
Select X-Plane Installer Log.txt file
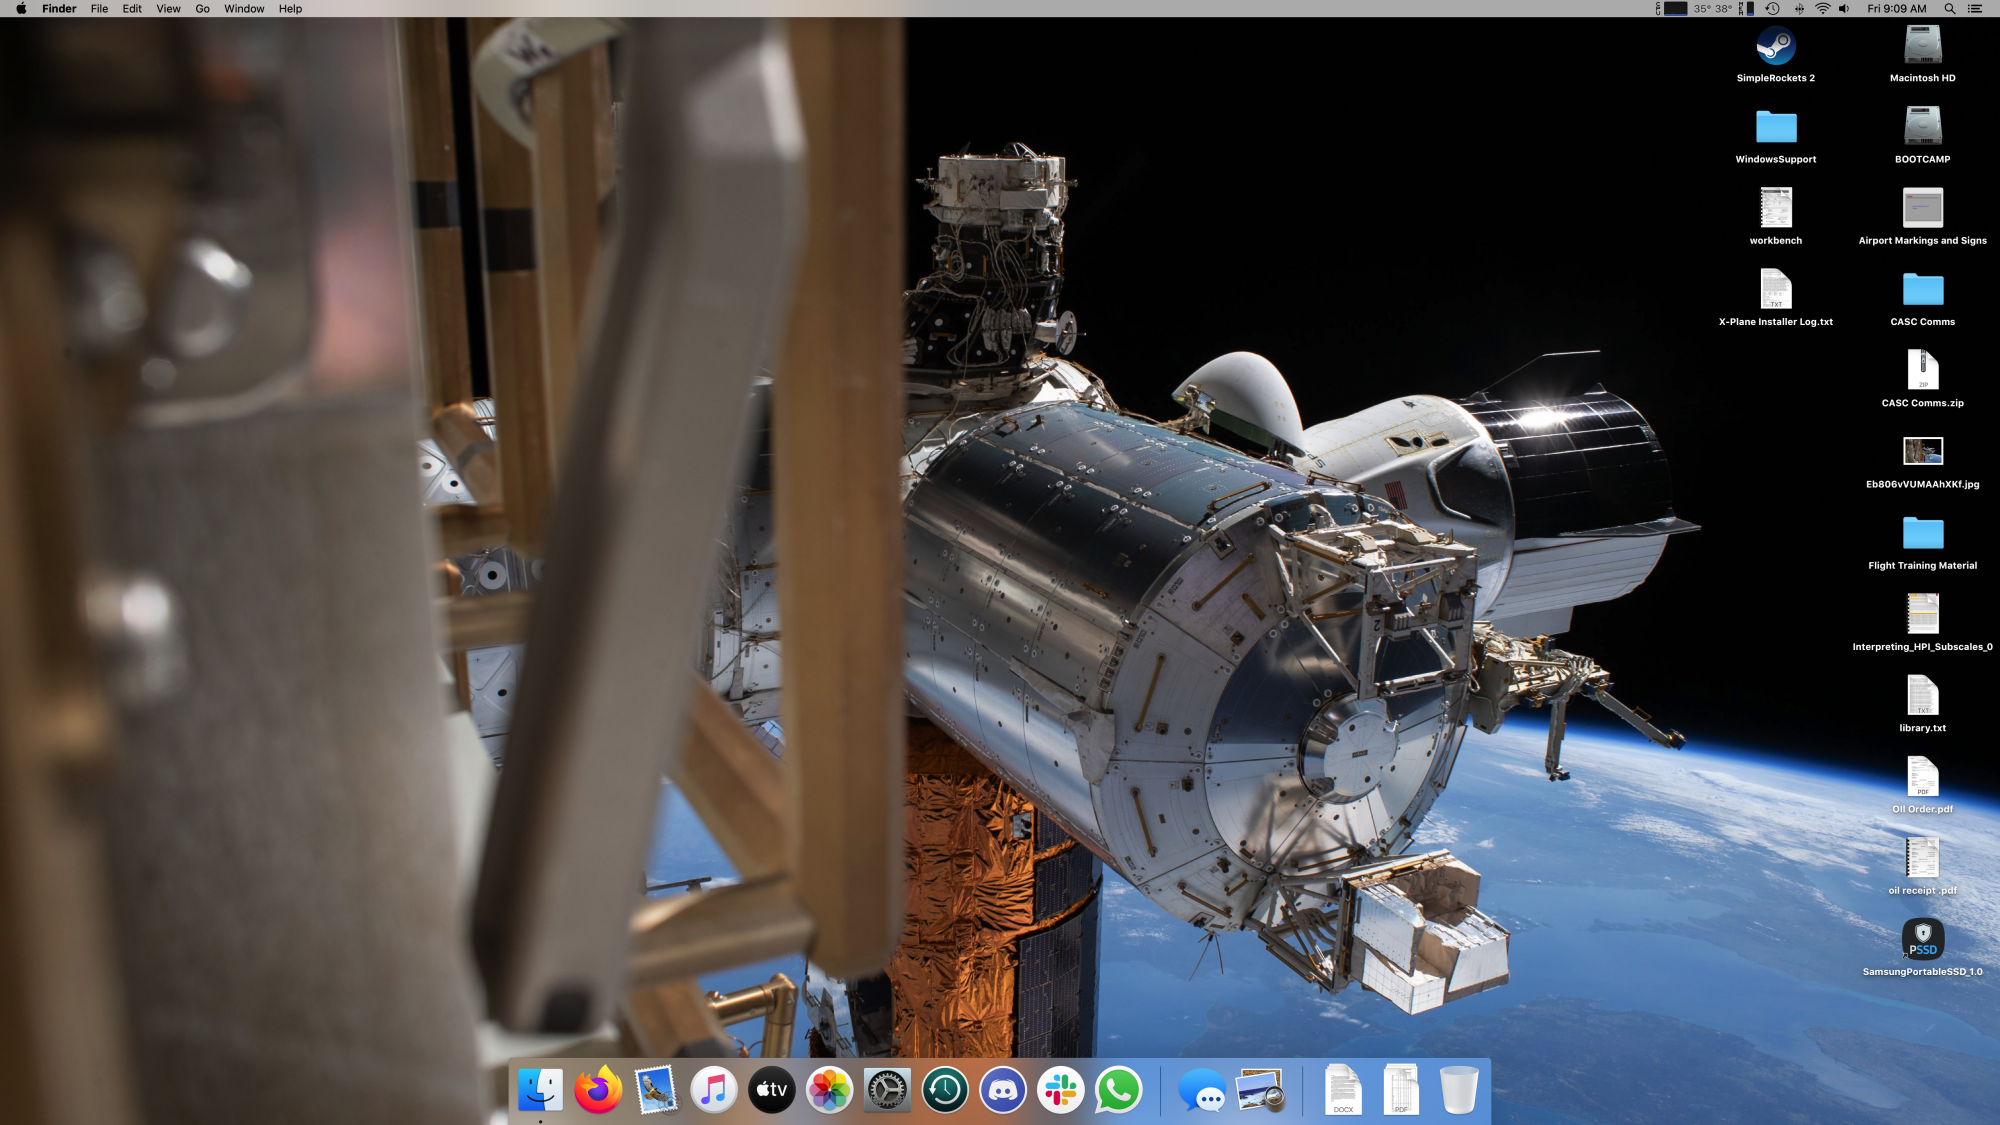(1776, 289)
